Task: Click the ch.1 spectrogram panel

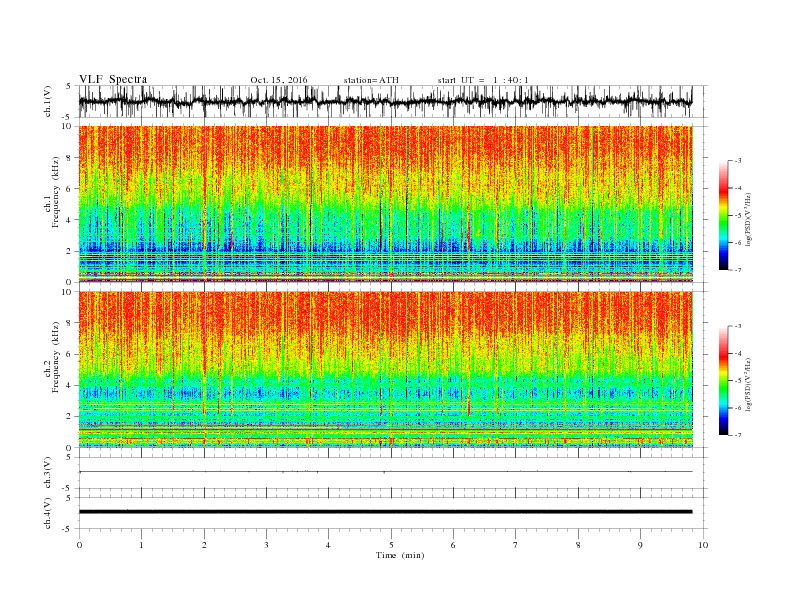Action: point(385,204)
